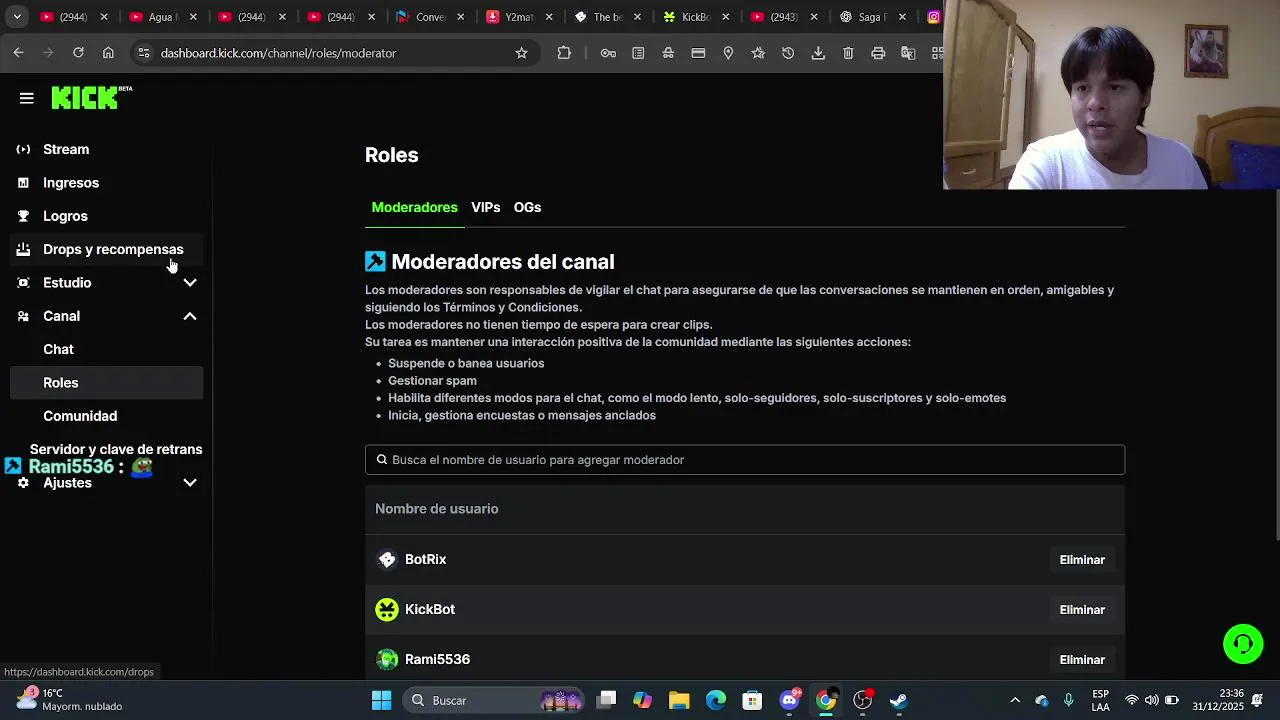Switch to Y2mate browser tab
This screenshot has width=1280, height=720.
518,17
